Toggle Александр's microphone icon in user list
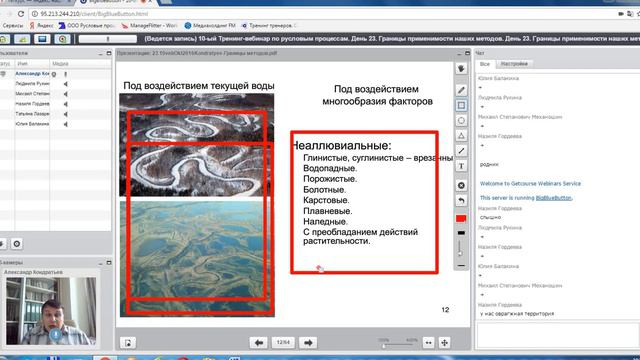 click(65, 74)
